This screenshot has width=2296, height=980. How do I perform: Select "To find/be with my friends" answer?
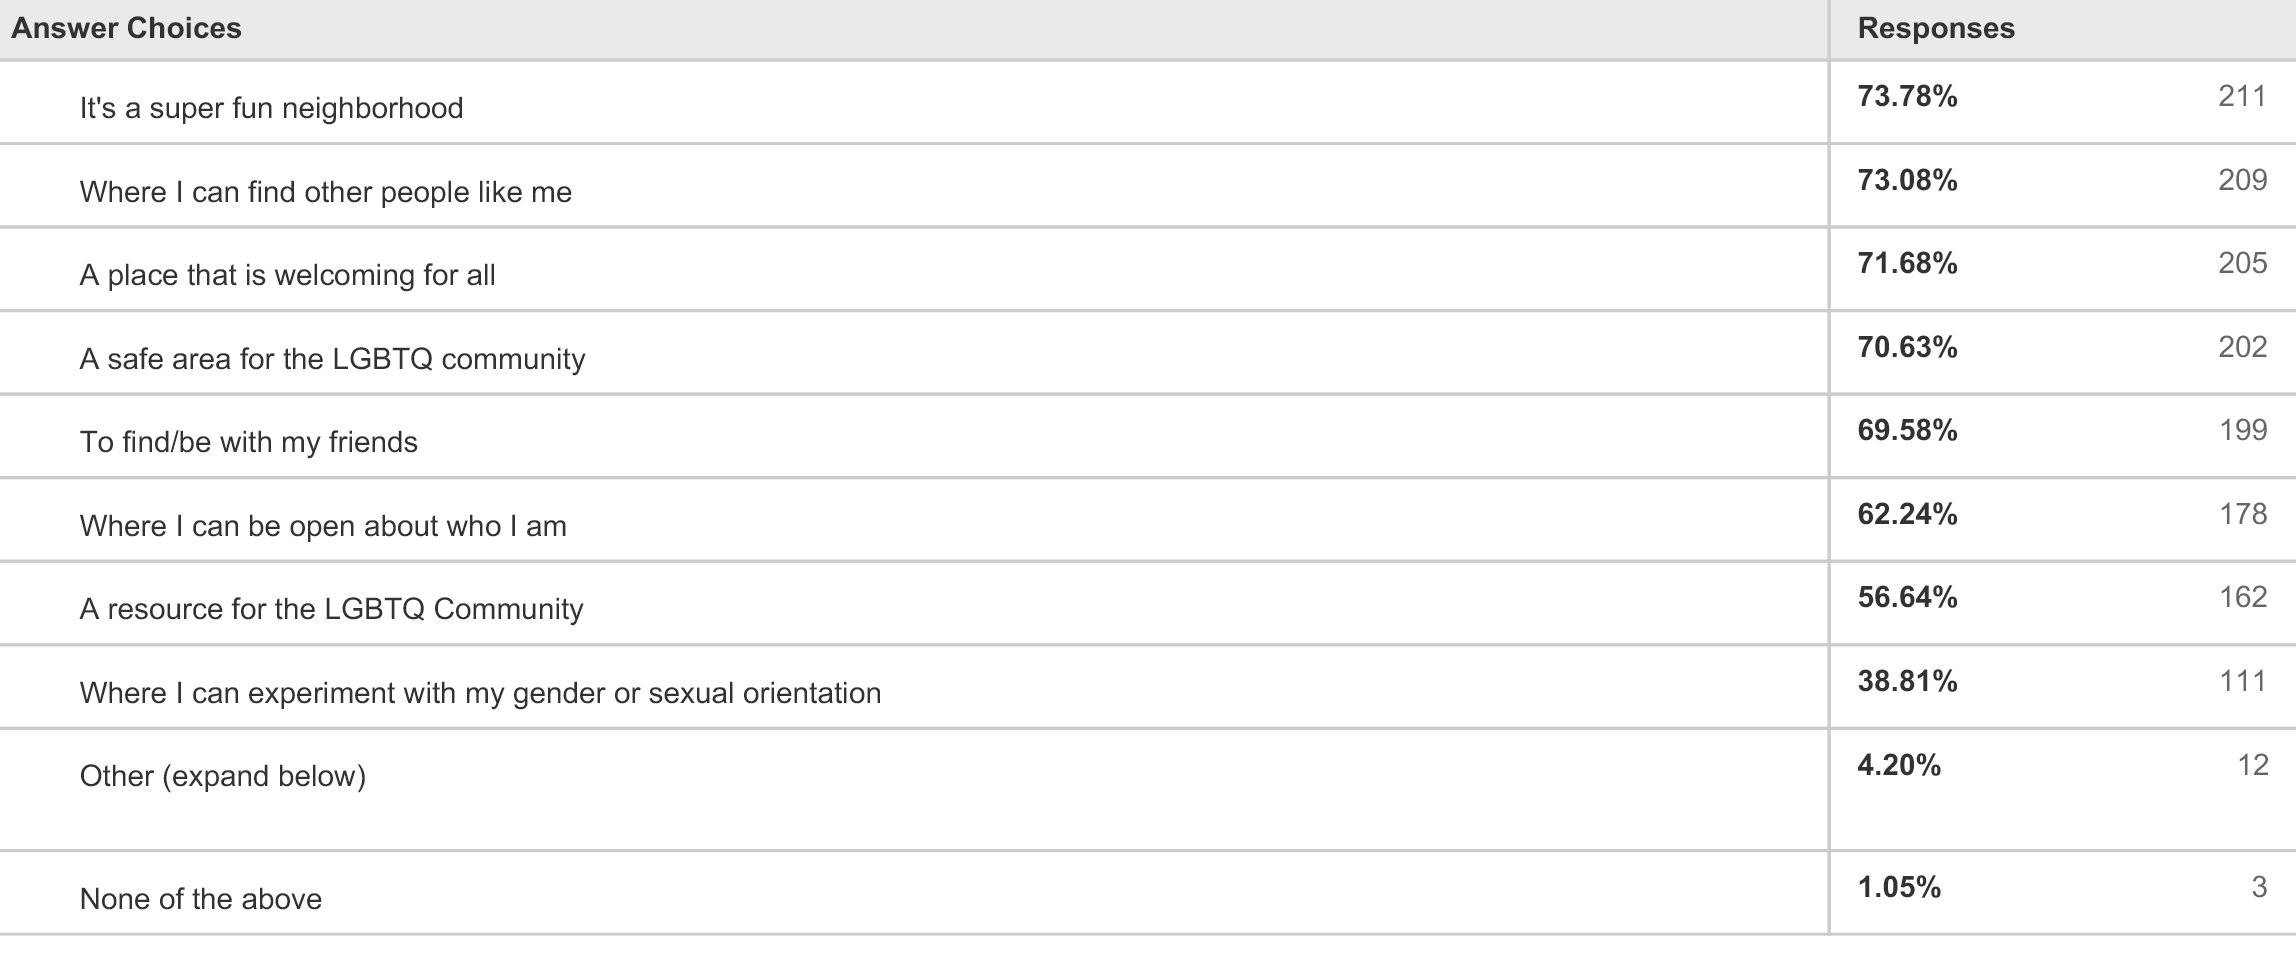pyautogui.click(x=249, y=442)
